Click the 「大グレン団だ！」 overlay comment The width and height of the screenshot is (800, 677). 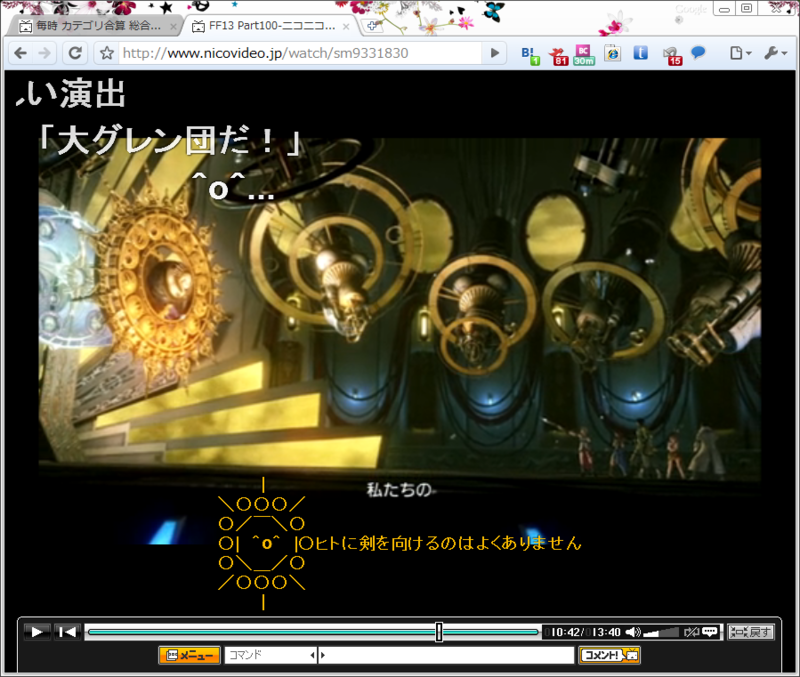[x=169, y=140]
